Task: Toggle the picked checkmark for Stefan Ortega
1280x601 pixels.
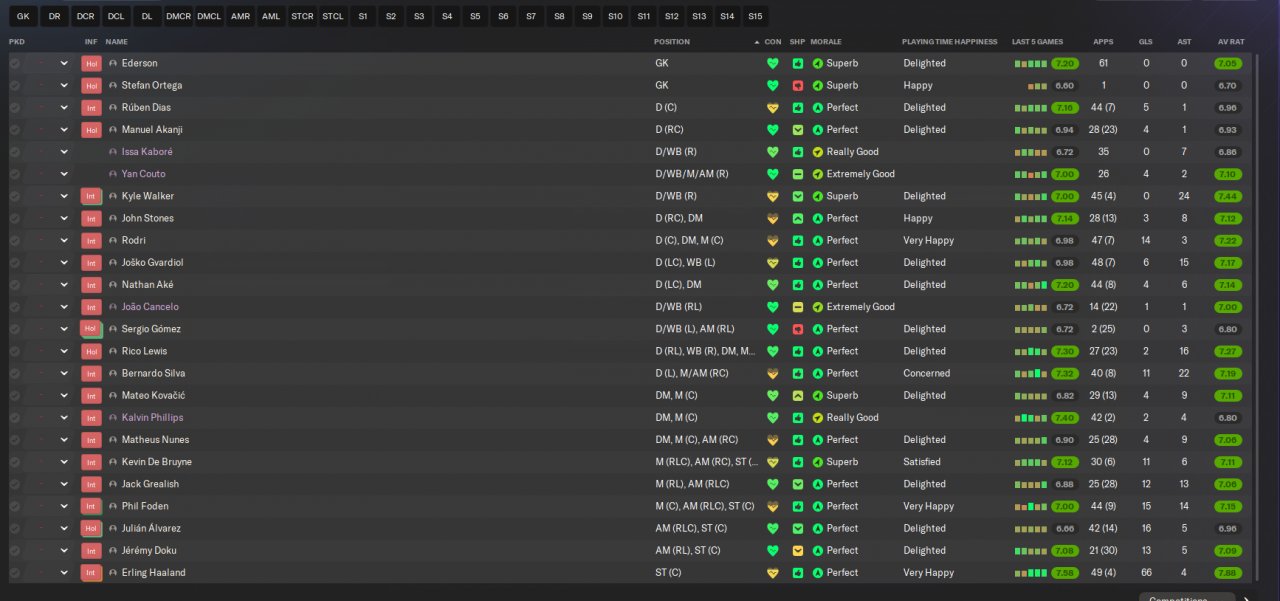Action: point(15,85)
